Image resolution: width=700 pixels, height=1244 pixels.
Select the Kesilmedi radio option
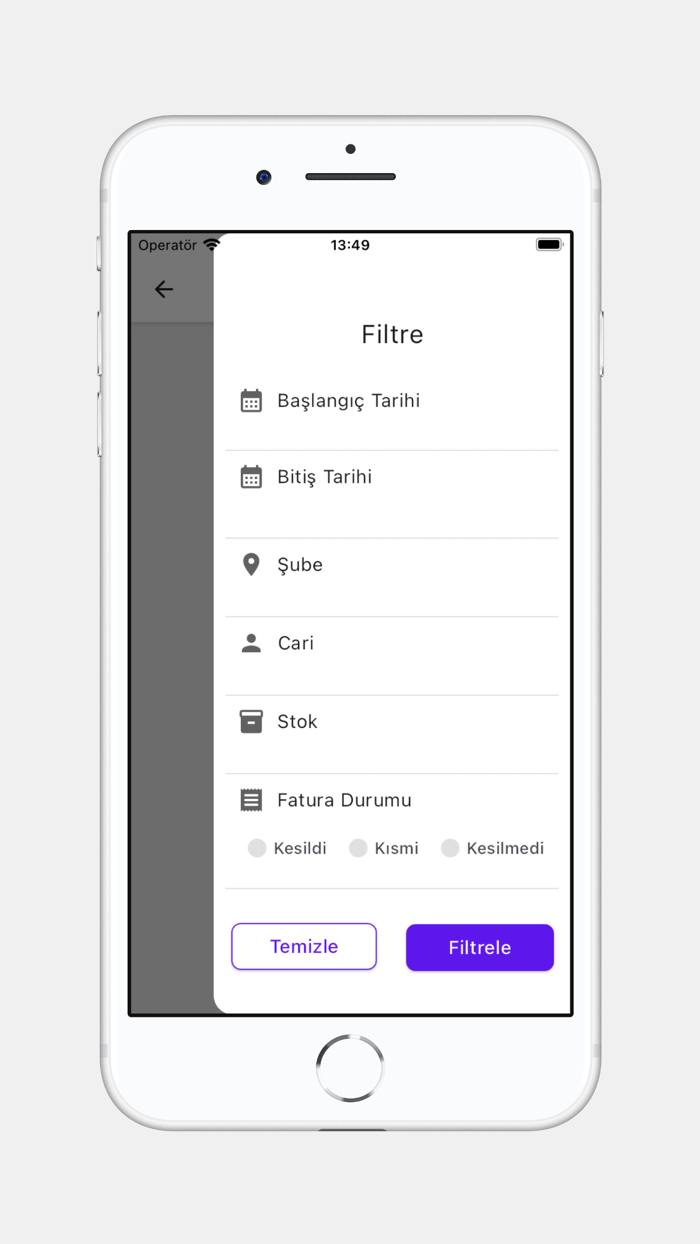450,848
